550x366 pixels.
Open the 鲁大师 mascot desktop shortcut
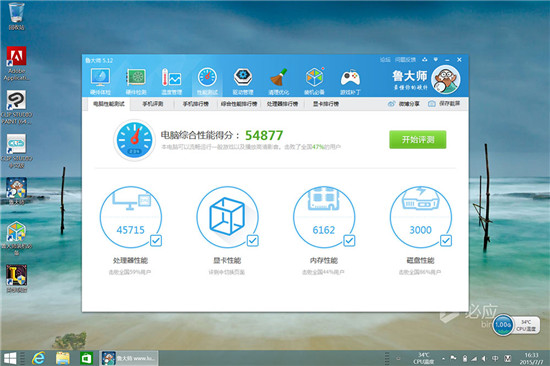(16, 191)
